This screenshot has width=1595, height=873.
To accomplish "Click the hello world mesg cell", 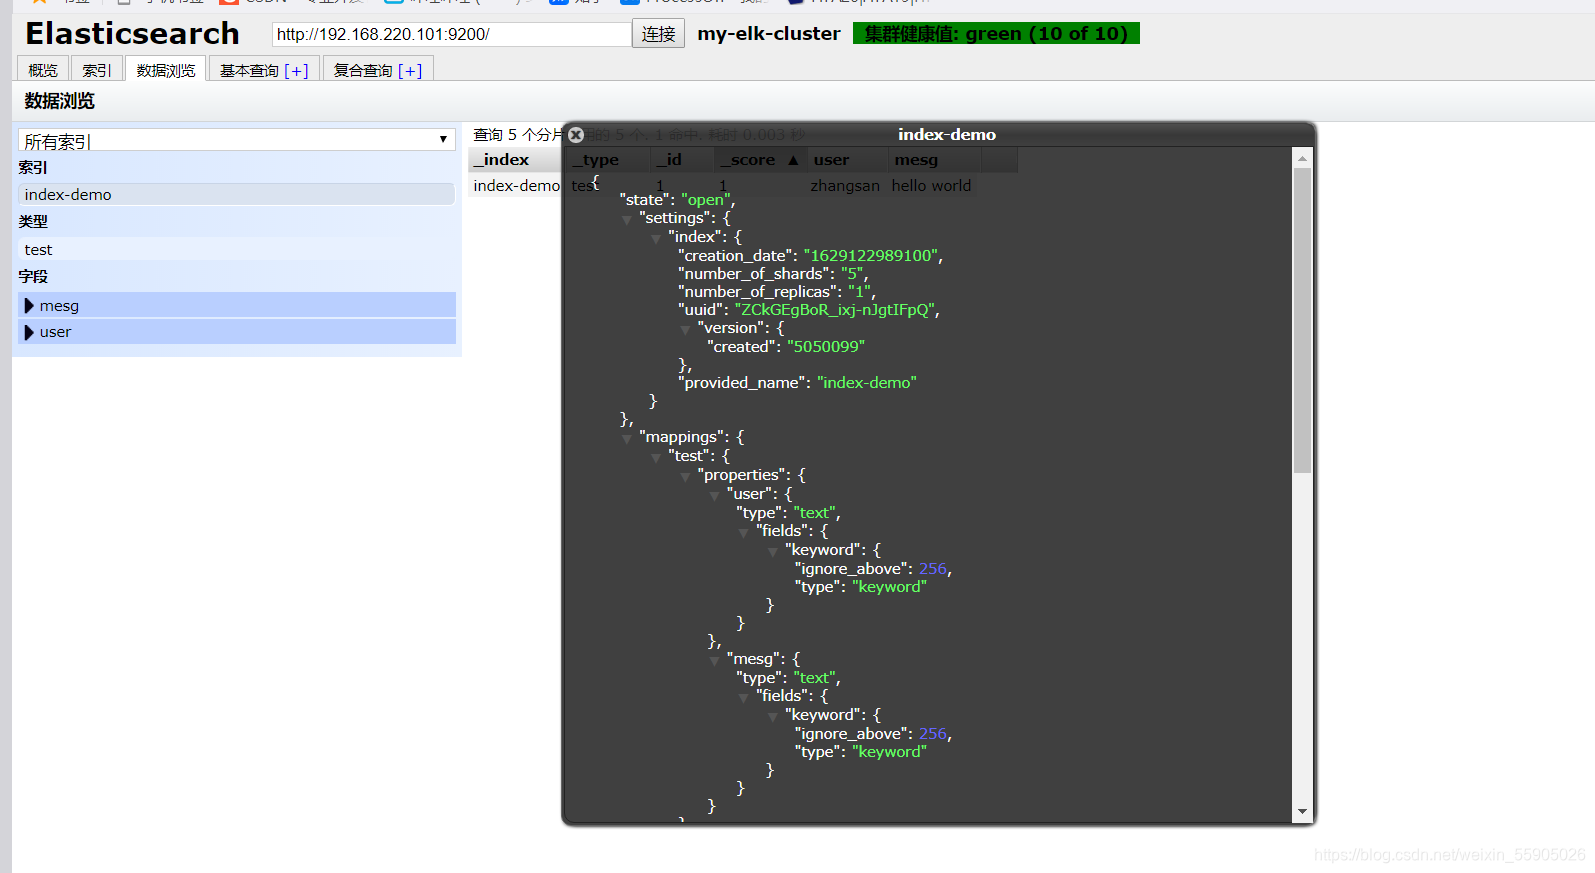I will tap(931, 186).
